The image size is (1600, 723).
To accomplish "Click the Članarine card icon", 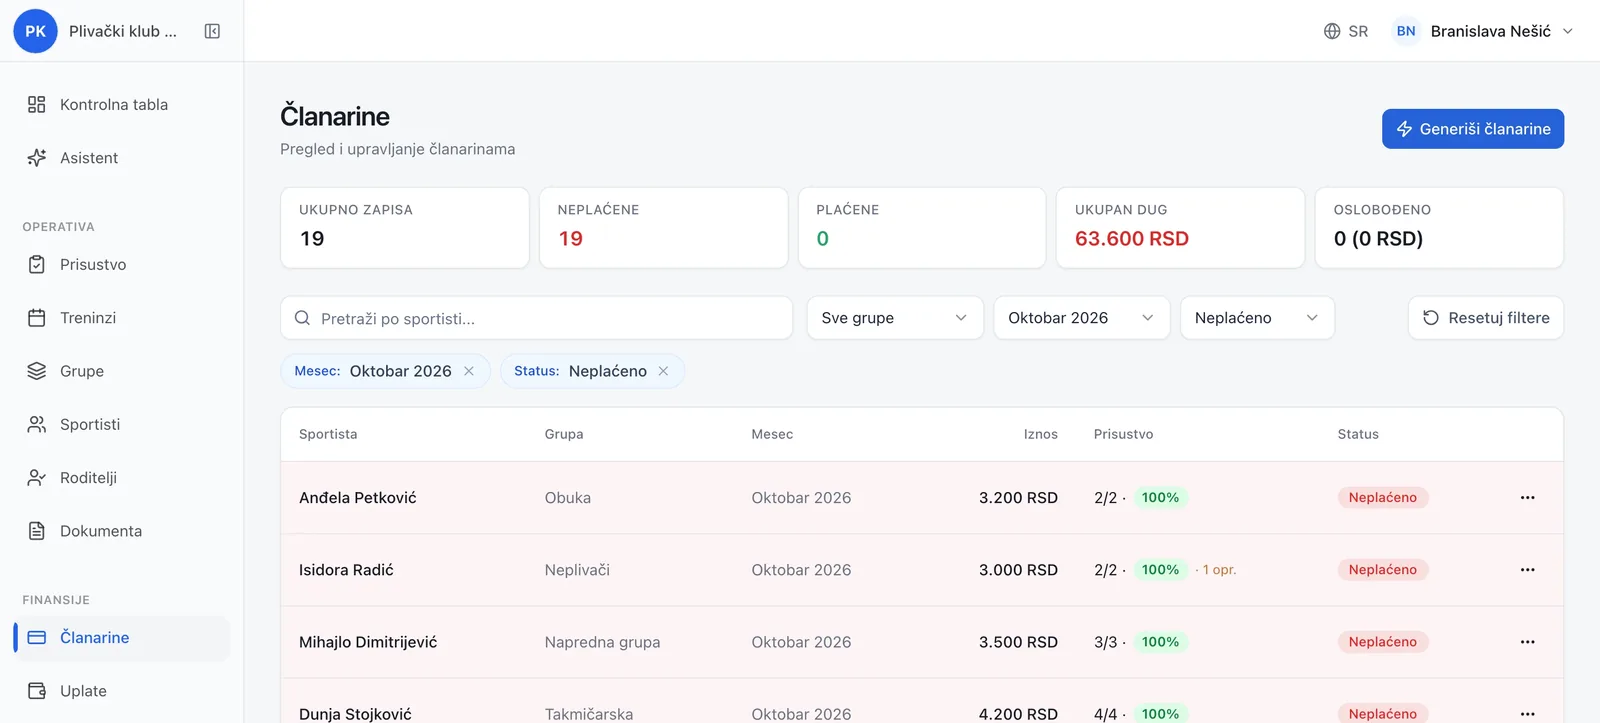I will point(37,637).
